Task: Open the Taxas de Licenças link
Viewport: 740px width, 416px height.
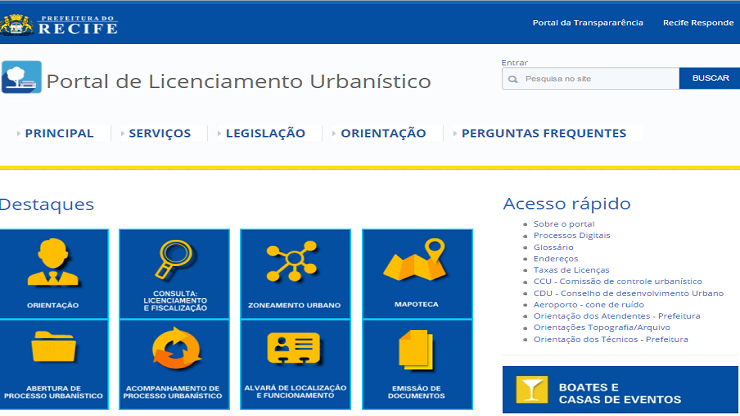Action: pyautogui.click(x=571, y=270)
